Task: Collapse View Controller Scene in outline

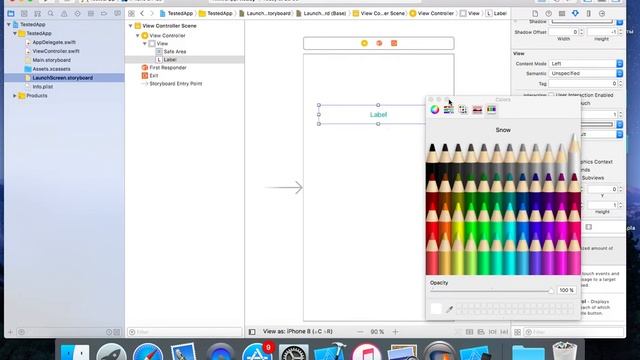Action: pos(131,26)
